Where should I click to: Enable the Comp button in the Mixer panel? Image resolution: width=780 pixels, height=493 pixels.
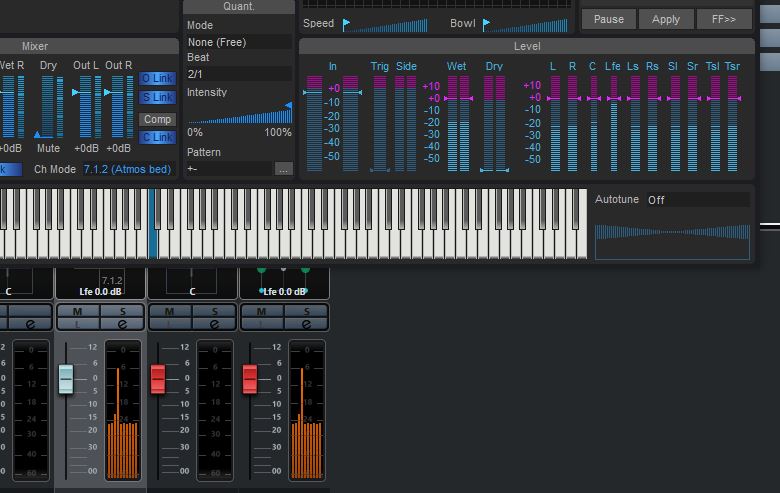[x=157, y=119]
